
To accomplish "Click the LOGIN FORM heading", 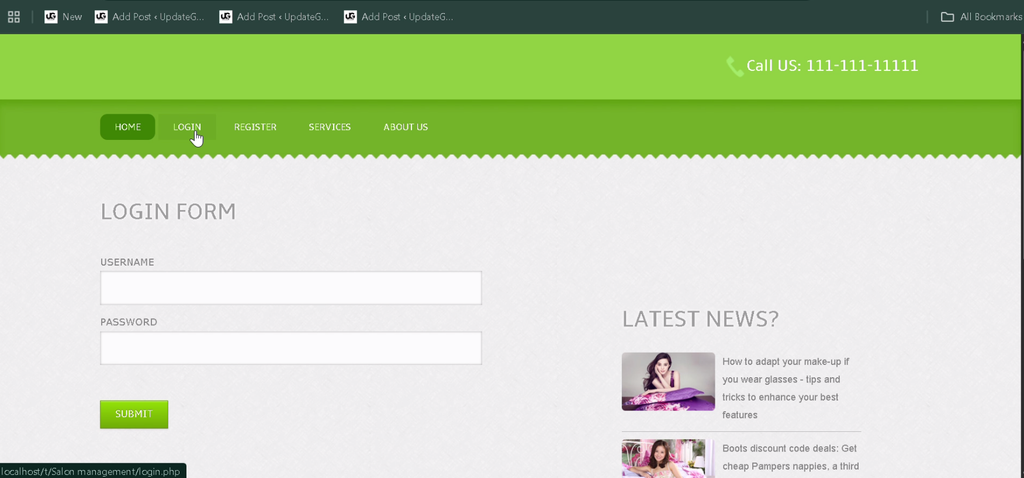I will [x=168, y=212].
